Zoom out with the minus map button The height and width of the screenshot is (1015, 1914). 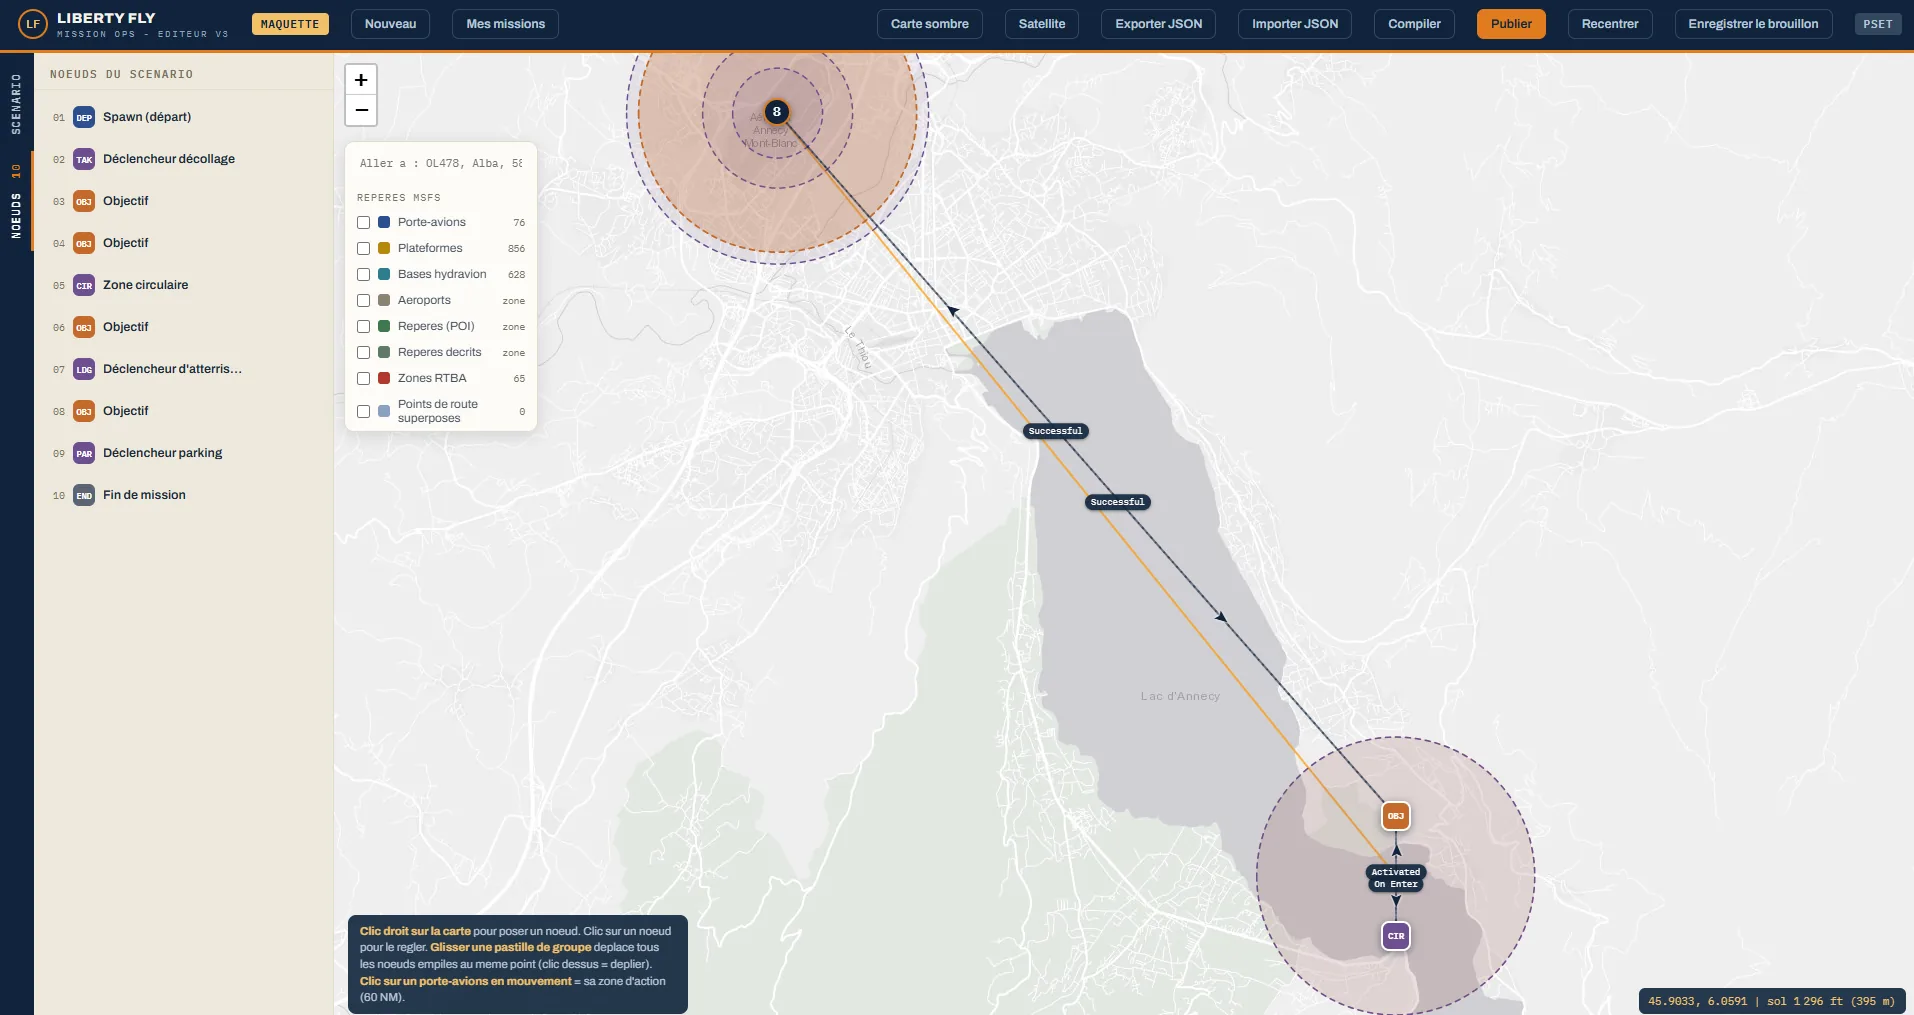pos(361,110)
